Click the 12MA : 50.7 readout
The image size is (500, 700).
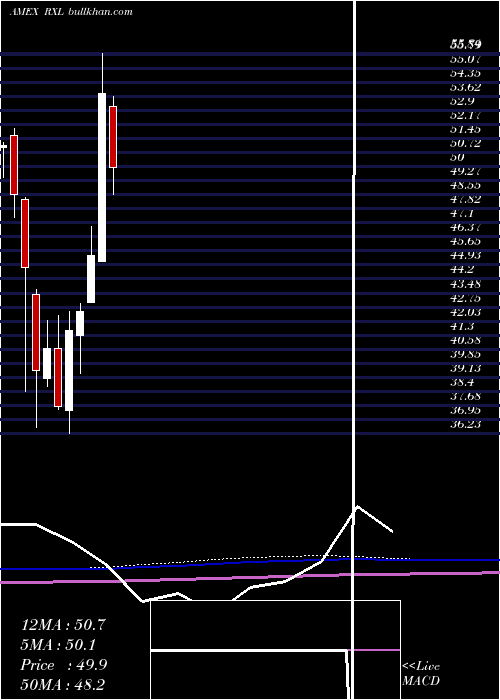click(63, 625)
